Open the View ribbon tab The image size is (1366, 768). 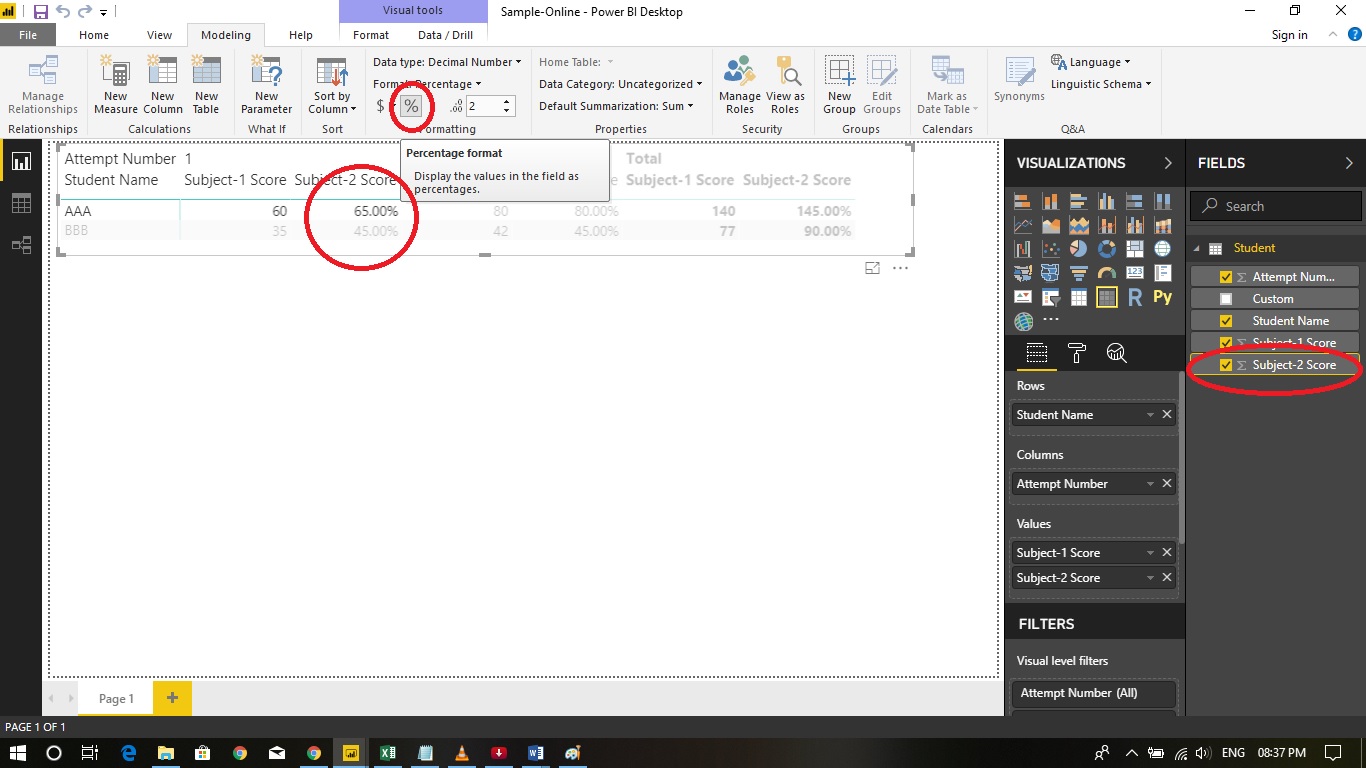[160, 35]
